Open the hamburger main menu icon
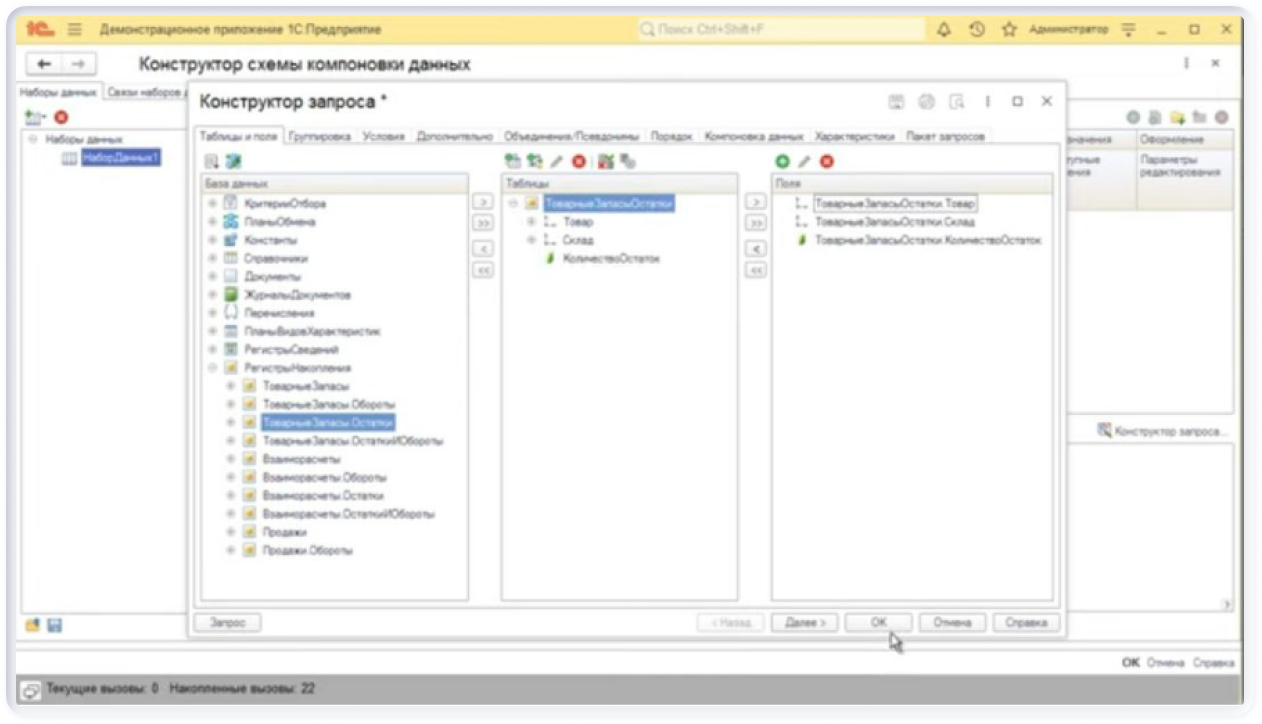The width and height of the screenshot is (1262, 724). click(x=74, y=30)
